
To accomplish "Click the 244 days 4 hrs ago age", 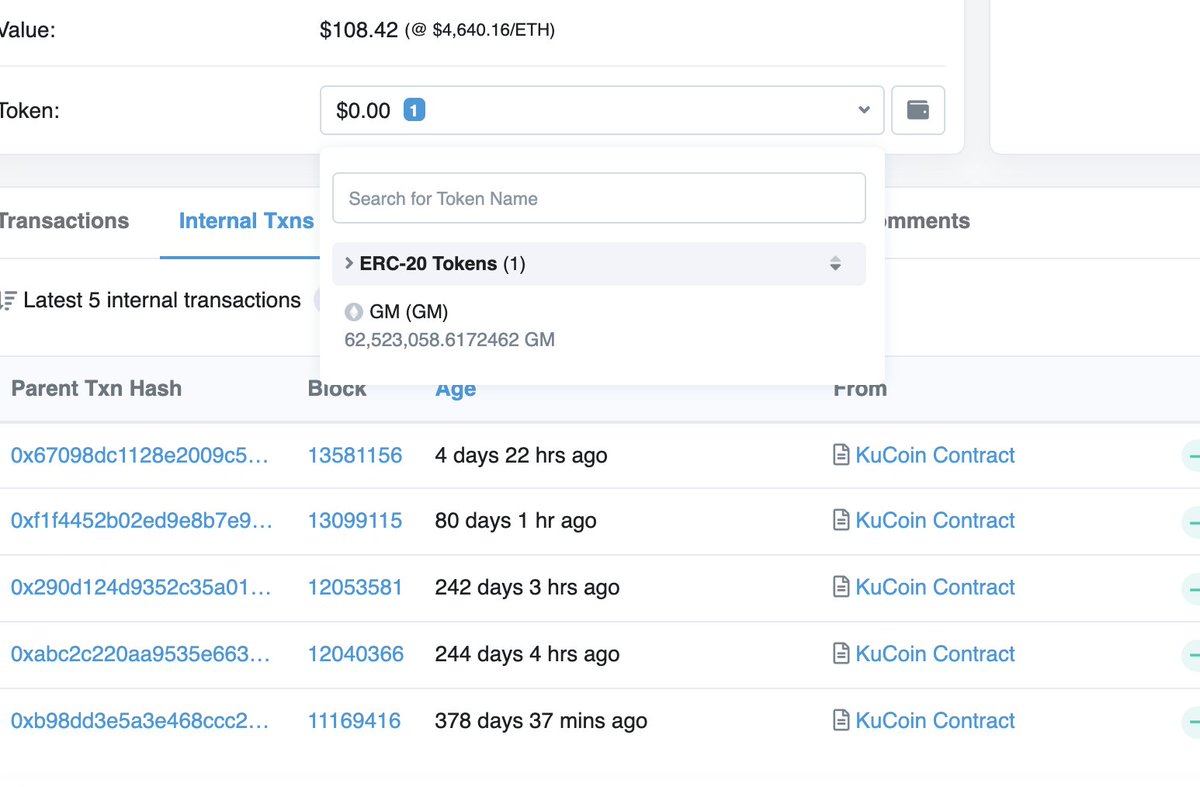I will pyautogui.click(x=527, y=654).
